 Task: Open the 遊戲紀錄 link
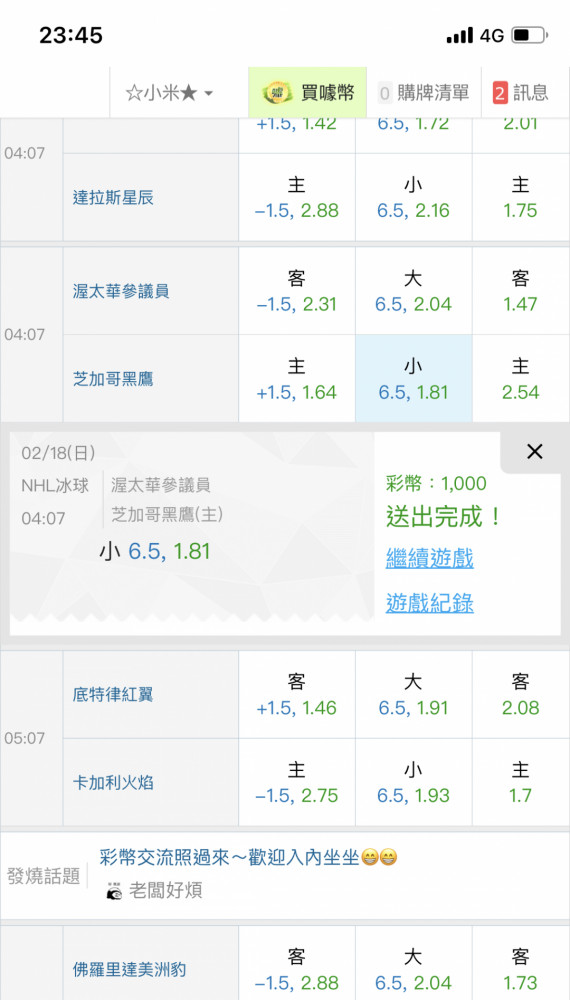(x=430, y=603)
